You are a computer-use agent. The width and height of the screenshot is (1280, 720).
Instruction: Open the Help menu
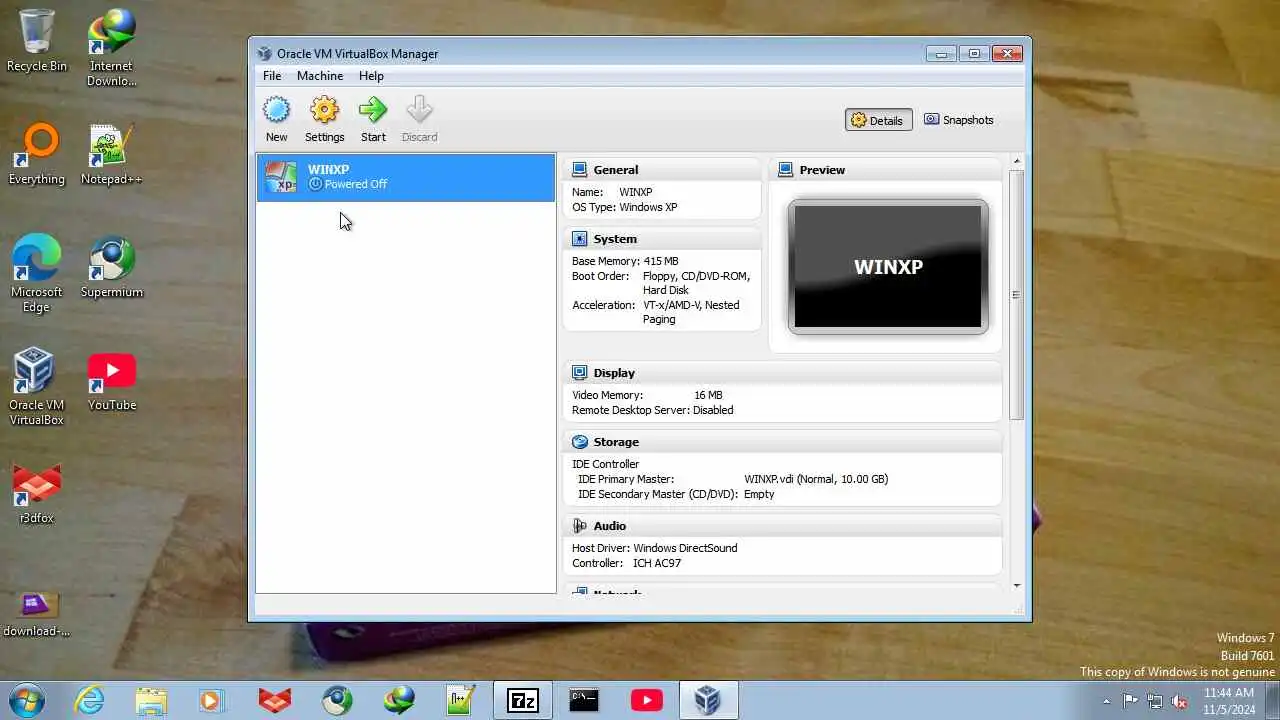point(371,76)
